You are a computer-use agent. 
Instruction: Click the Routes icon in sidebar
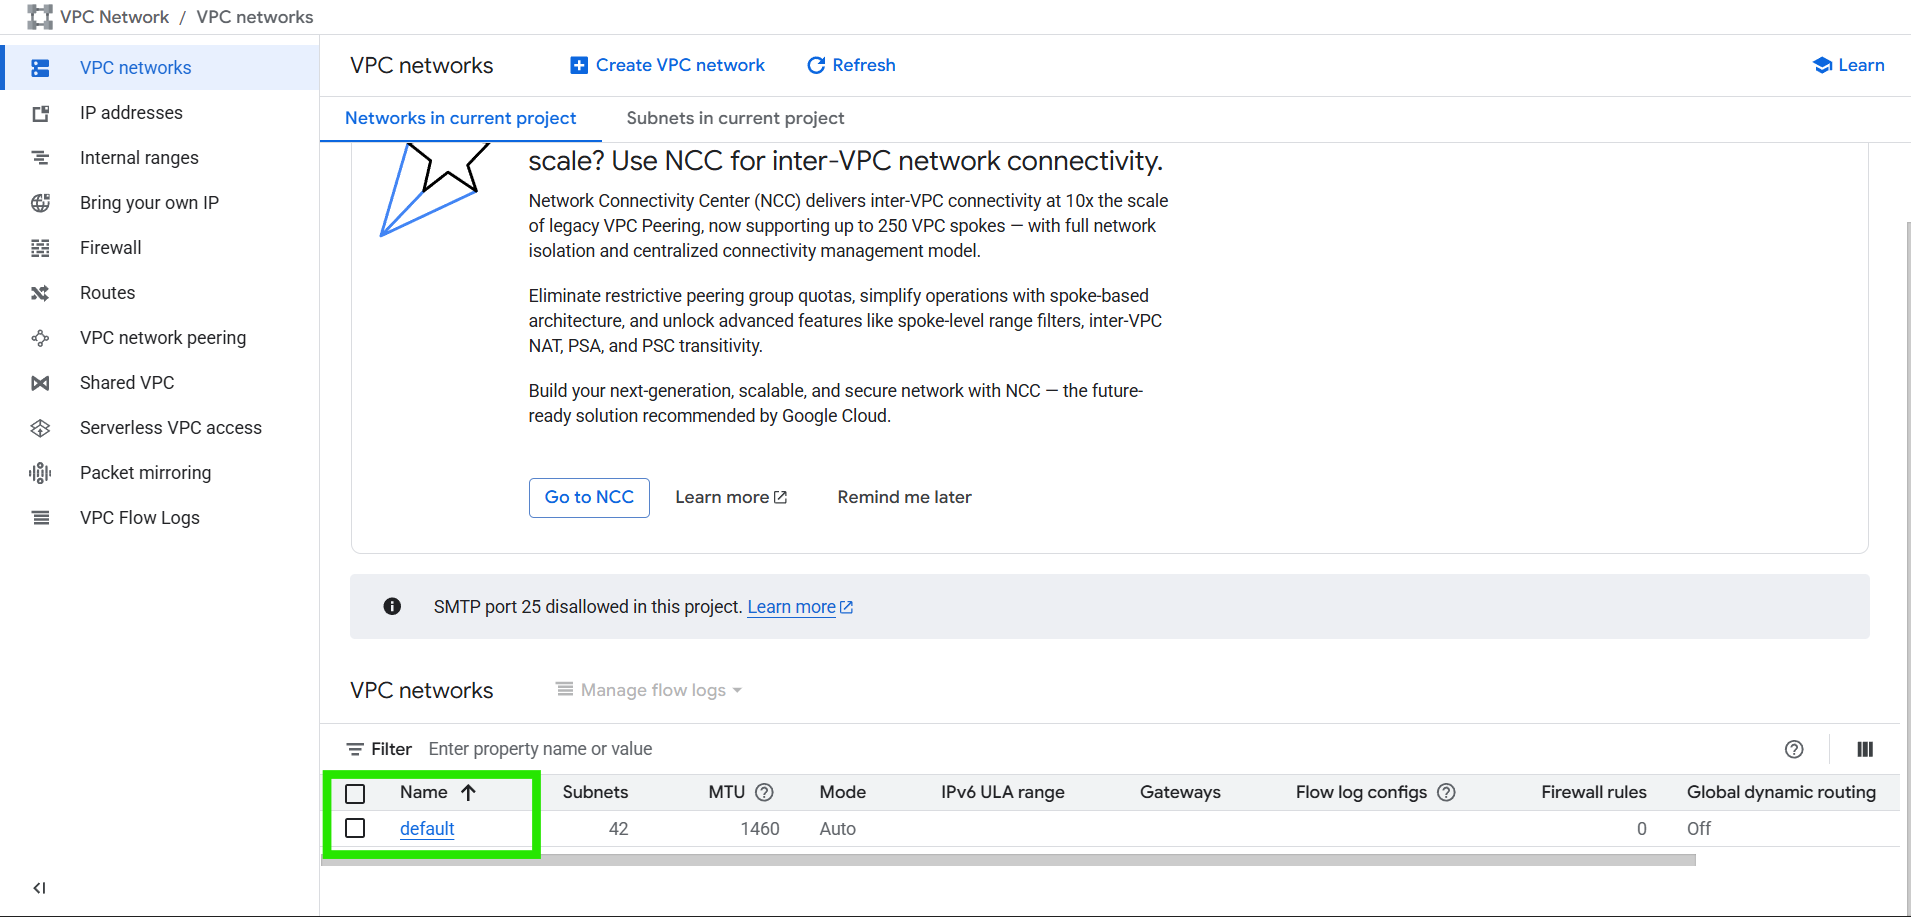[x=40, y=293]
